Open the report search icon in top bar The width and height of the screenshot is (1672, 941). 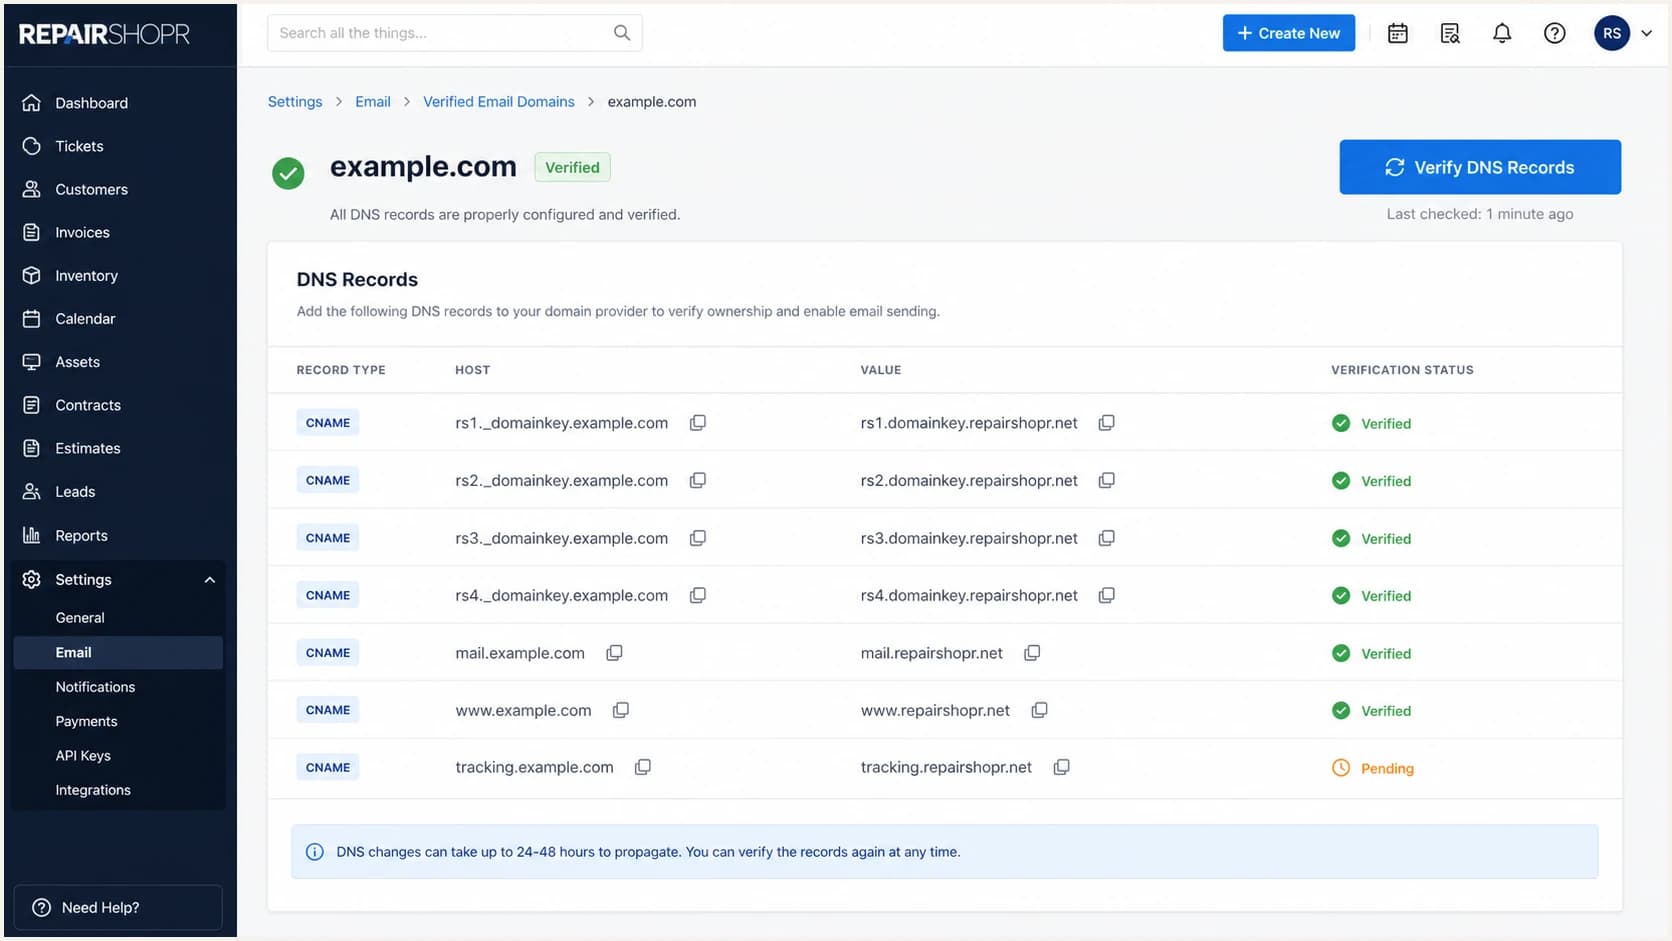[1450, 33]
